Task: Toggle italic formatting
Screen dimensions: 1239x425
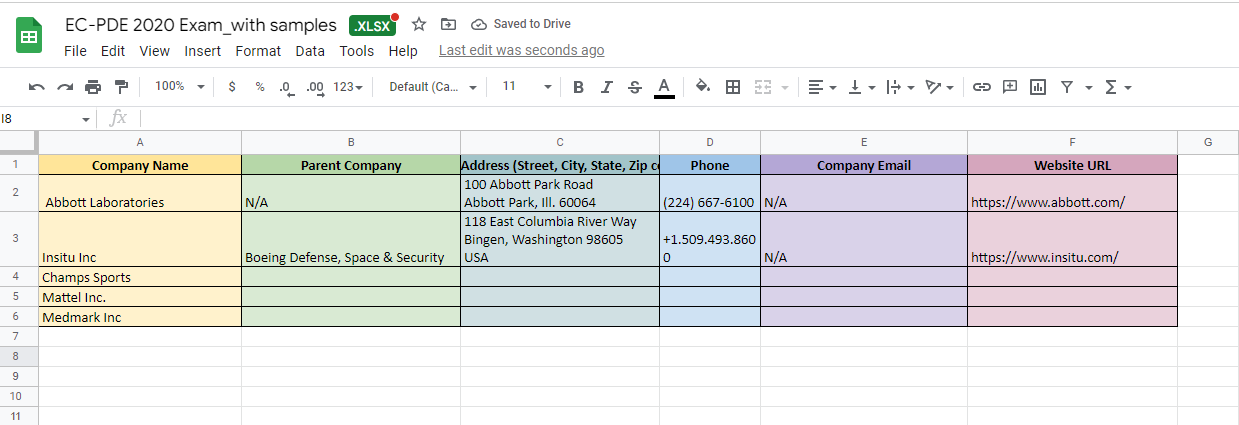Action: (x=606, y=87)
